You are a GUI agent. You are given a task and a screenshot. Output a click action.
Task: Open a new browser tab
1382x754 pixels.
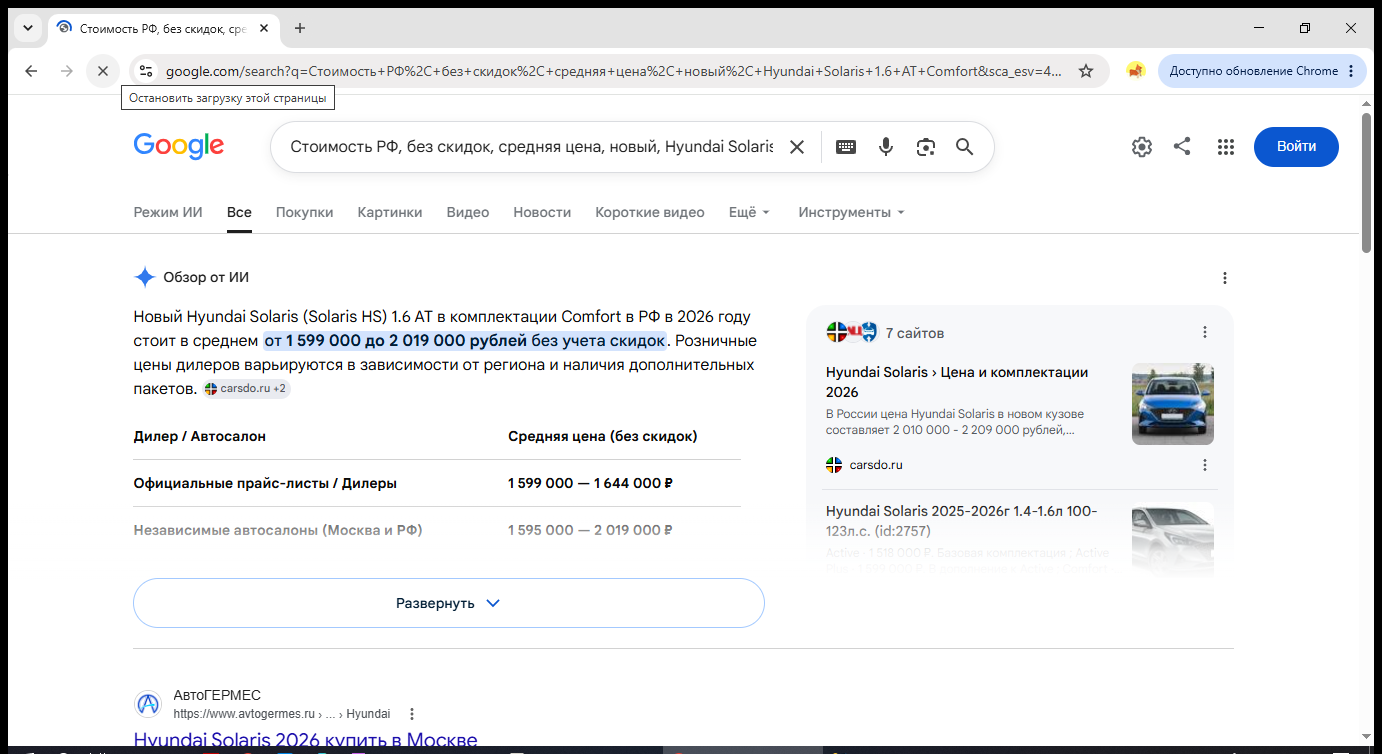click(300, 28)
